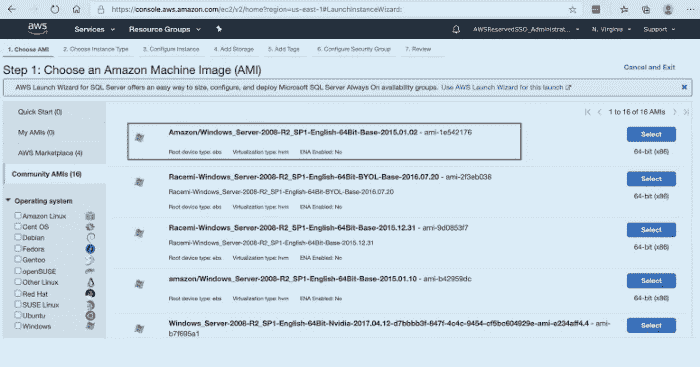This screenshot has height=367, width=700.
Task: Click the pin shortcut icon in navbar
Action: click(219, 29)
